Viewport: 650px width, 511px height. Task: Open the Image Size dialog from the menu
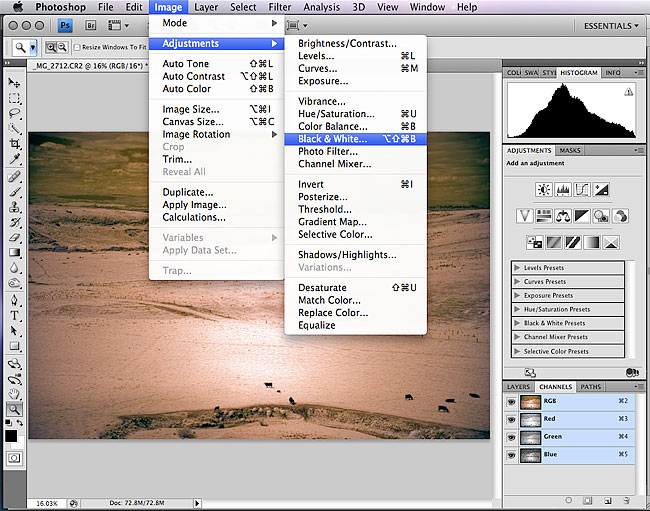click(190, 109)
